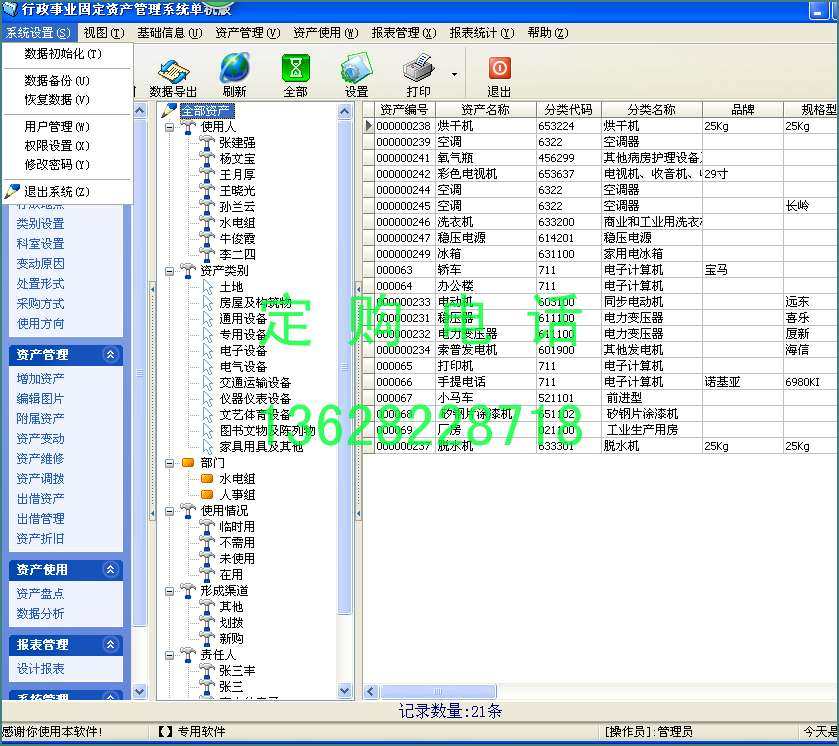Click the orange folder icon beside 部门
The height and width of the screenshot is (746, 839).
coord(188,462)
